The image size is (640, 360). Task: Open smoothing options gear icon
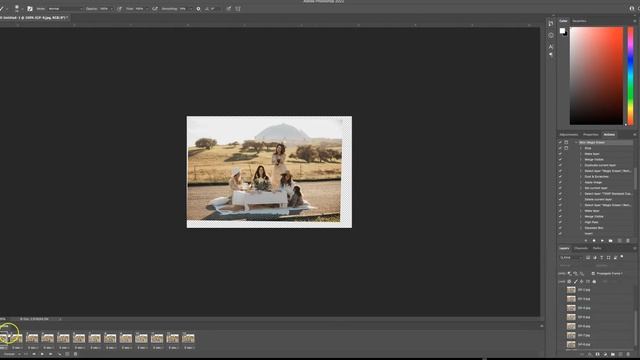[x=198, y=8]
